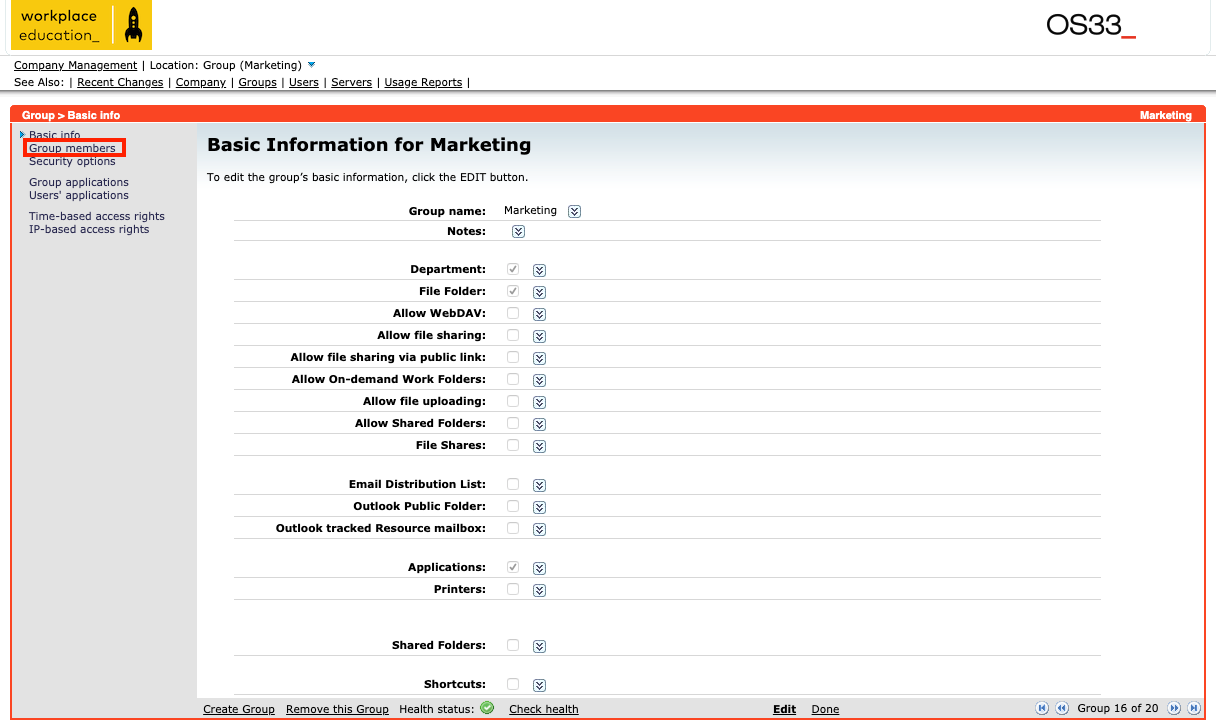This screenshot has height=725, width=1216.
Task: Open Group members in sidebar
Action: [72, 148]
